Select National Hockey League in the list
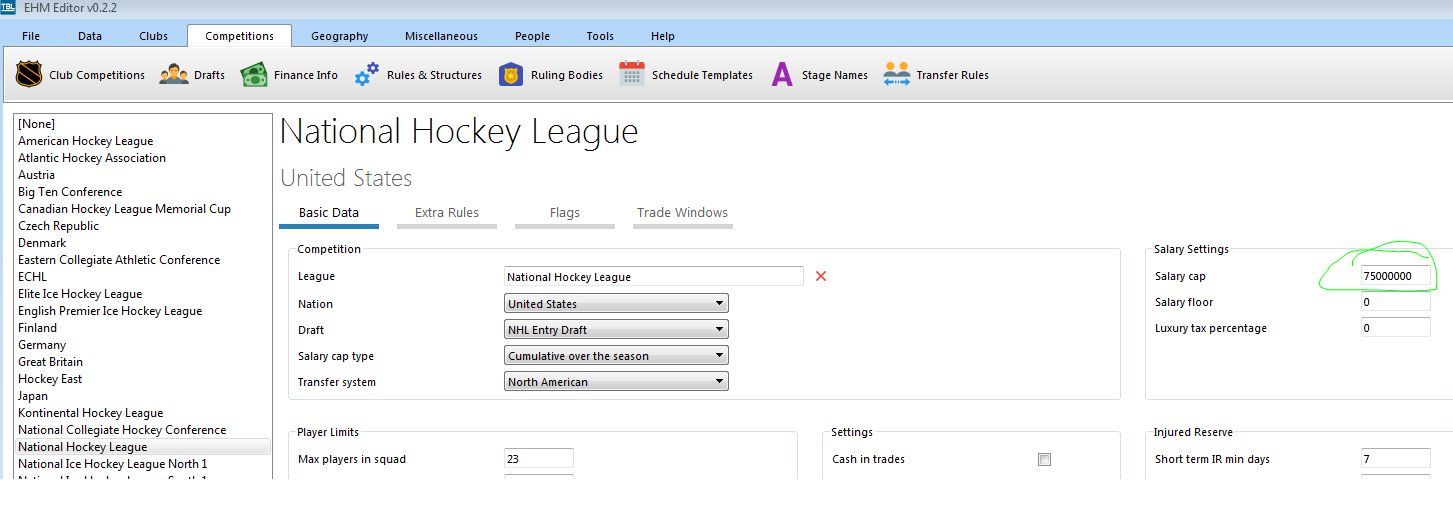The height and width of the screenshot is (509, 1453). pos(143,447)
